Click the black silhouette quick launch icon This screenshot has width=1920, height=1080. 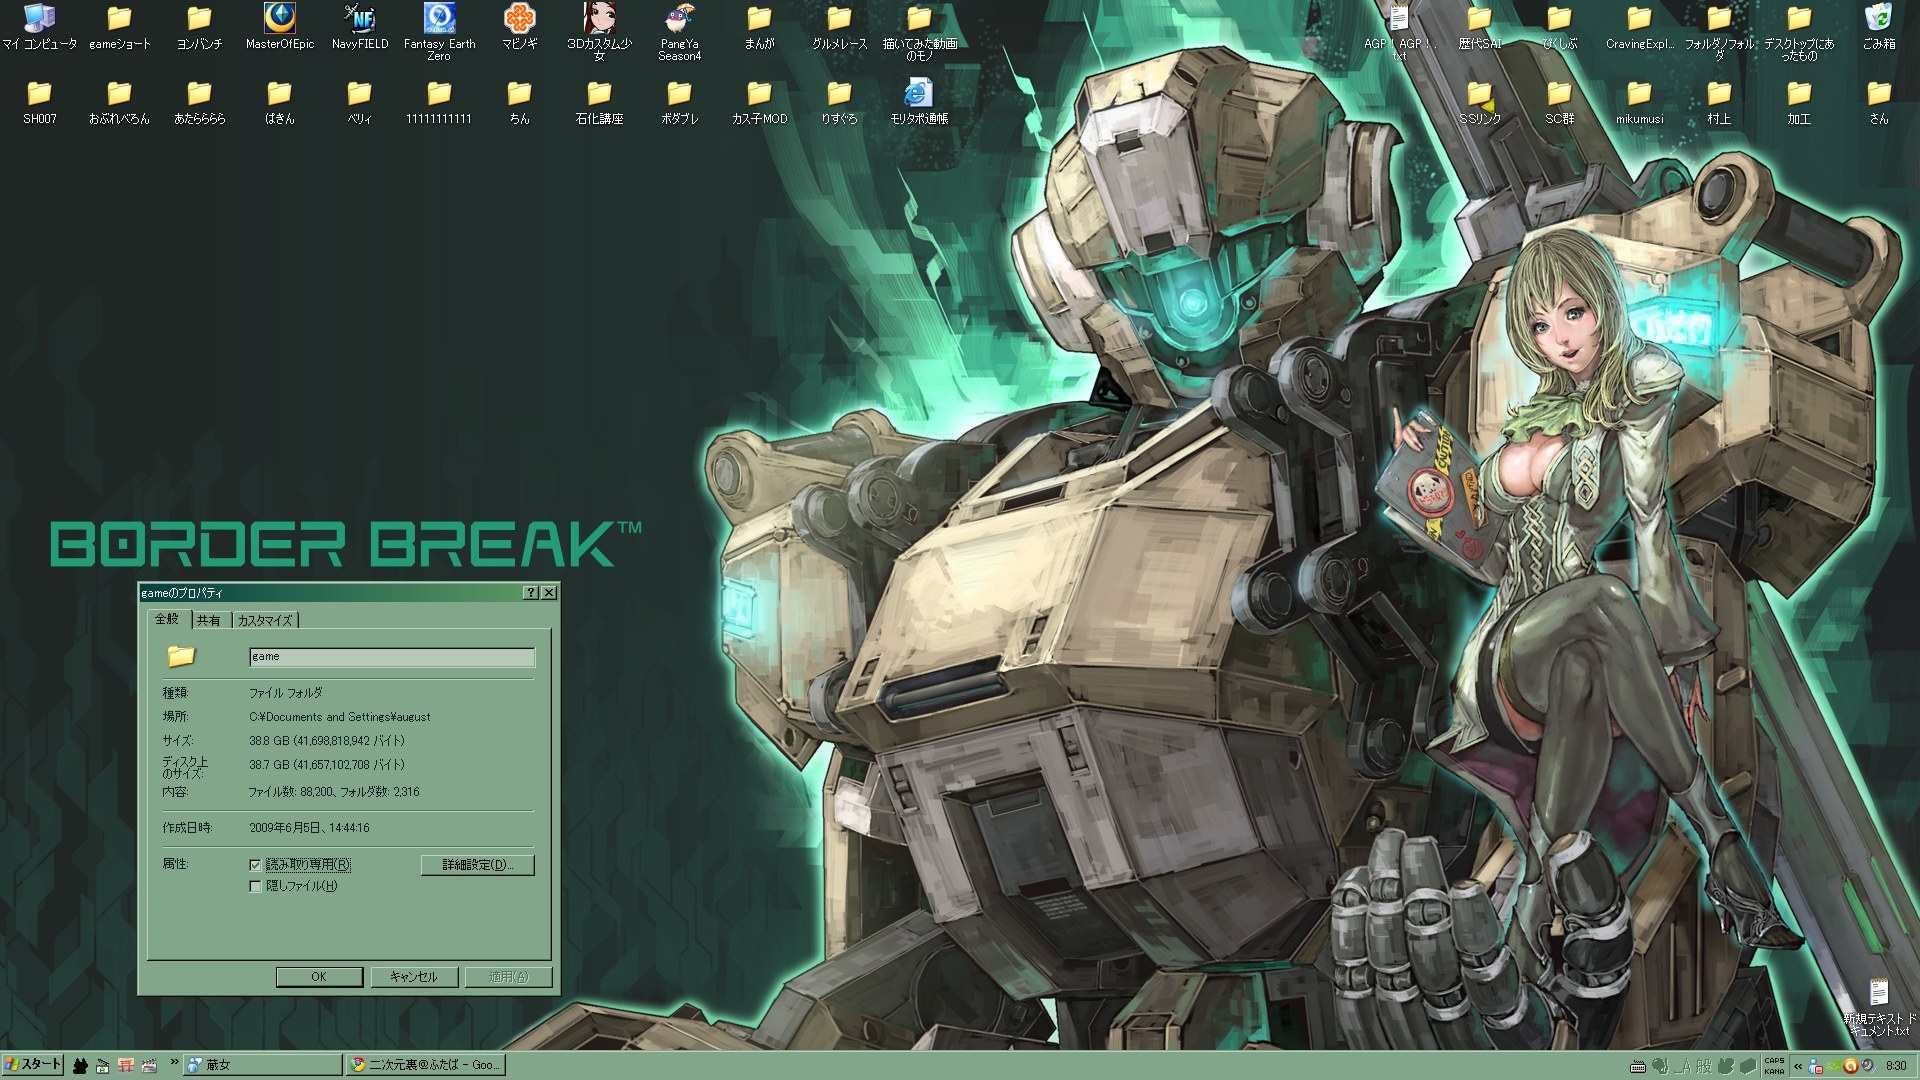(80, 1066)
